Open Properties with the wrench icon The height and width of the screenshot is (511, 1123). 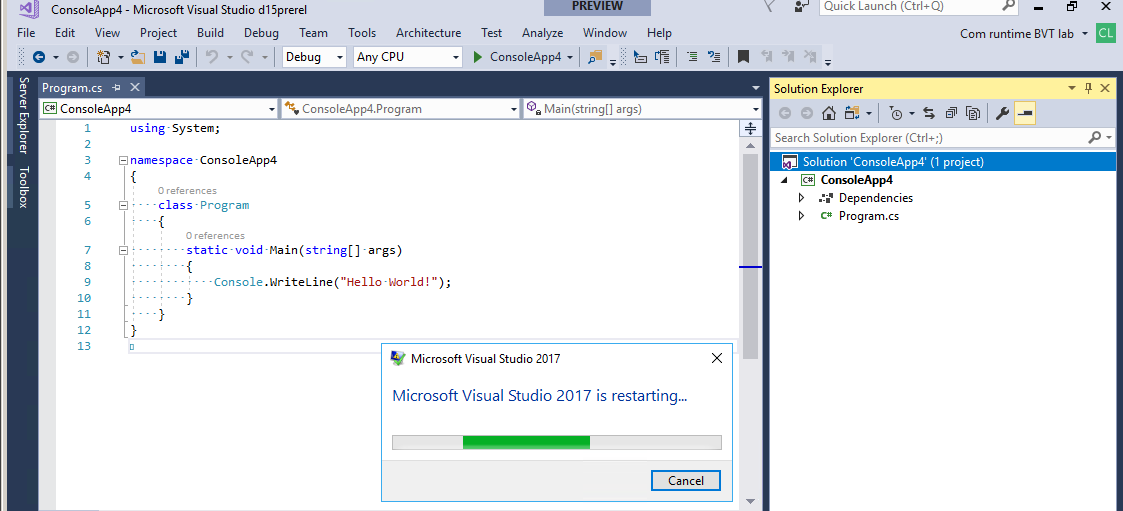click(1003, 113)
